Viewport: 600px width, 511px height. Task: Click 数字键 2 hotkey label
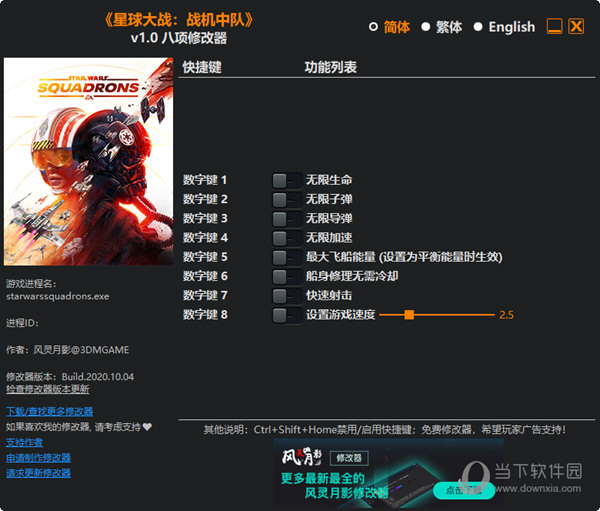205,199
